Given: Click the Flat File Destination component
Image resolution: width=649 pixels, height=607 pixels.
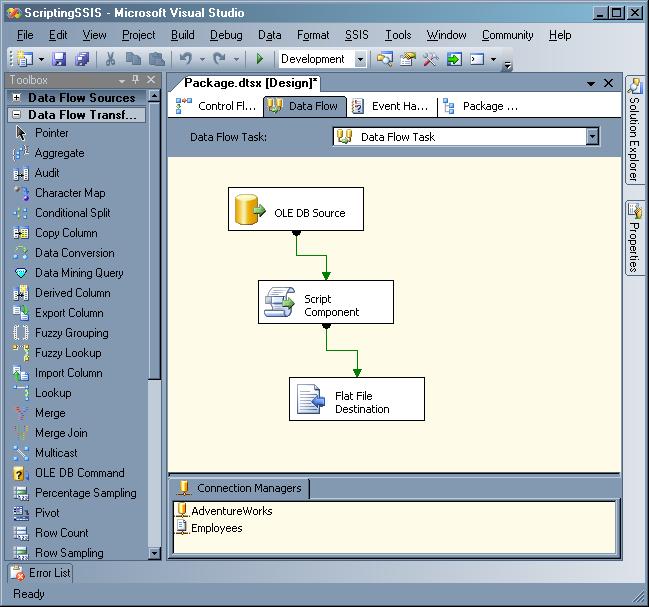Looking at the screenshot, I should click(356, 399).
